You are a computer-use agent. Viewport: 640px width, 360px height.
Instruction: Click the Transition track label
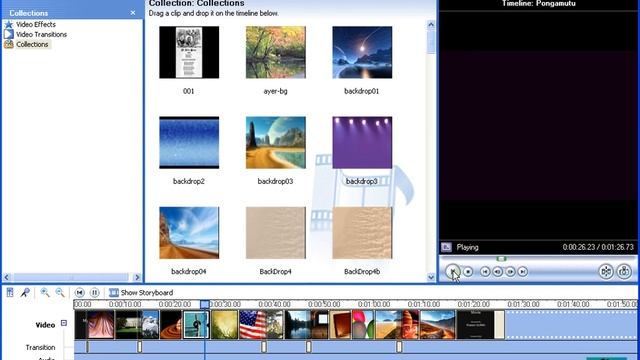(40, 347)
